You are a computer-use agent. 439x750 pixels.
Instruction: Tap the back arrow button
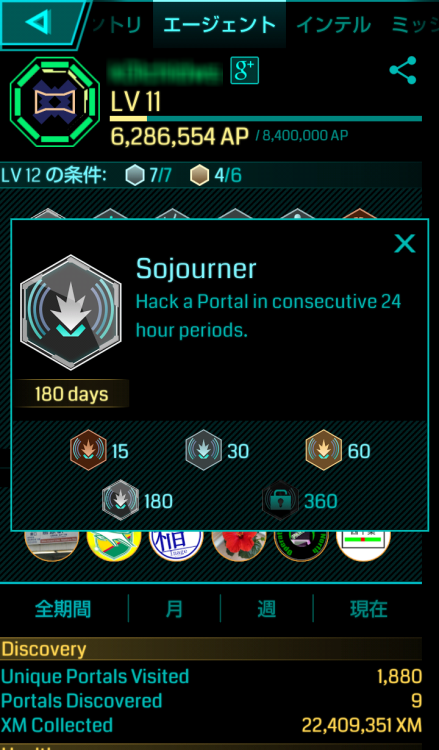click(x=42, y=22)
